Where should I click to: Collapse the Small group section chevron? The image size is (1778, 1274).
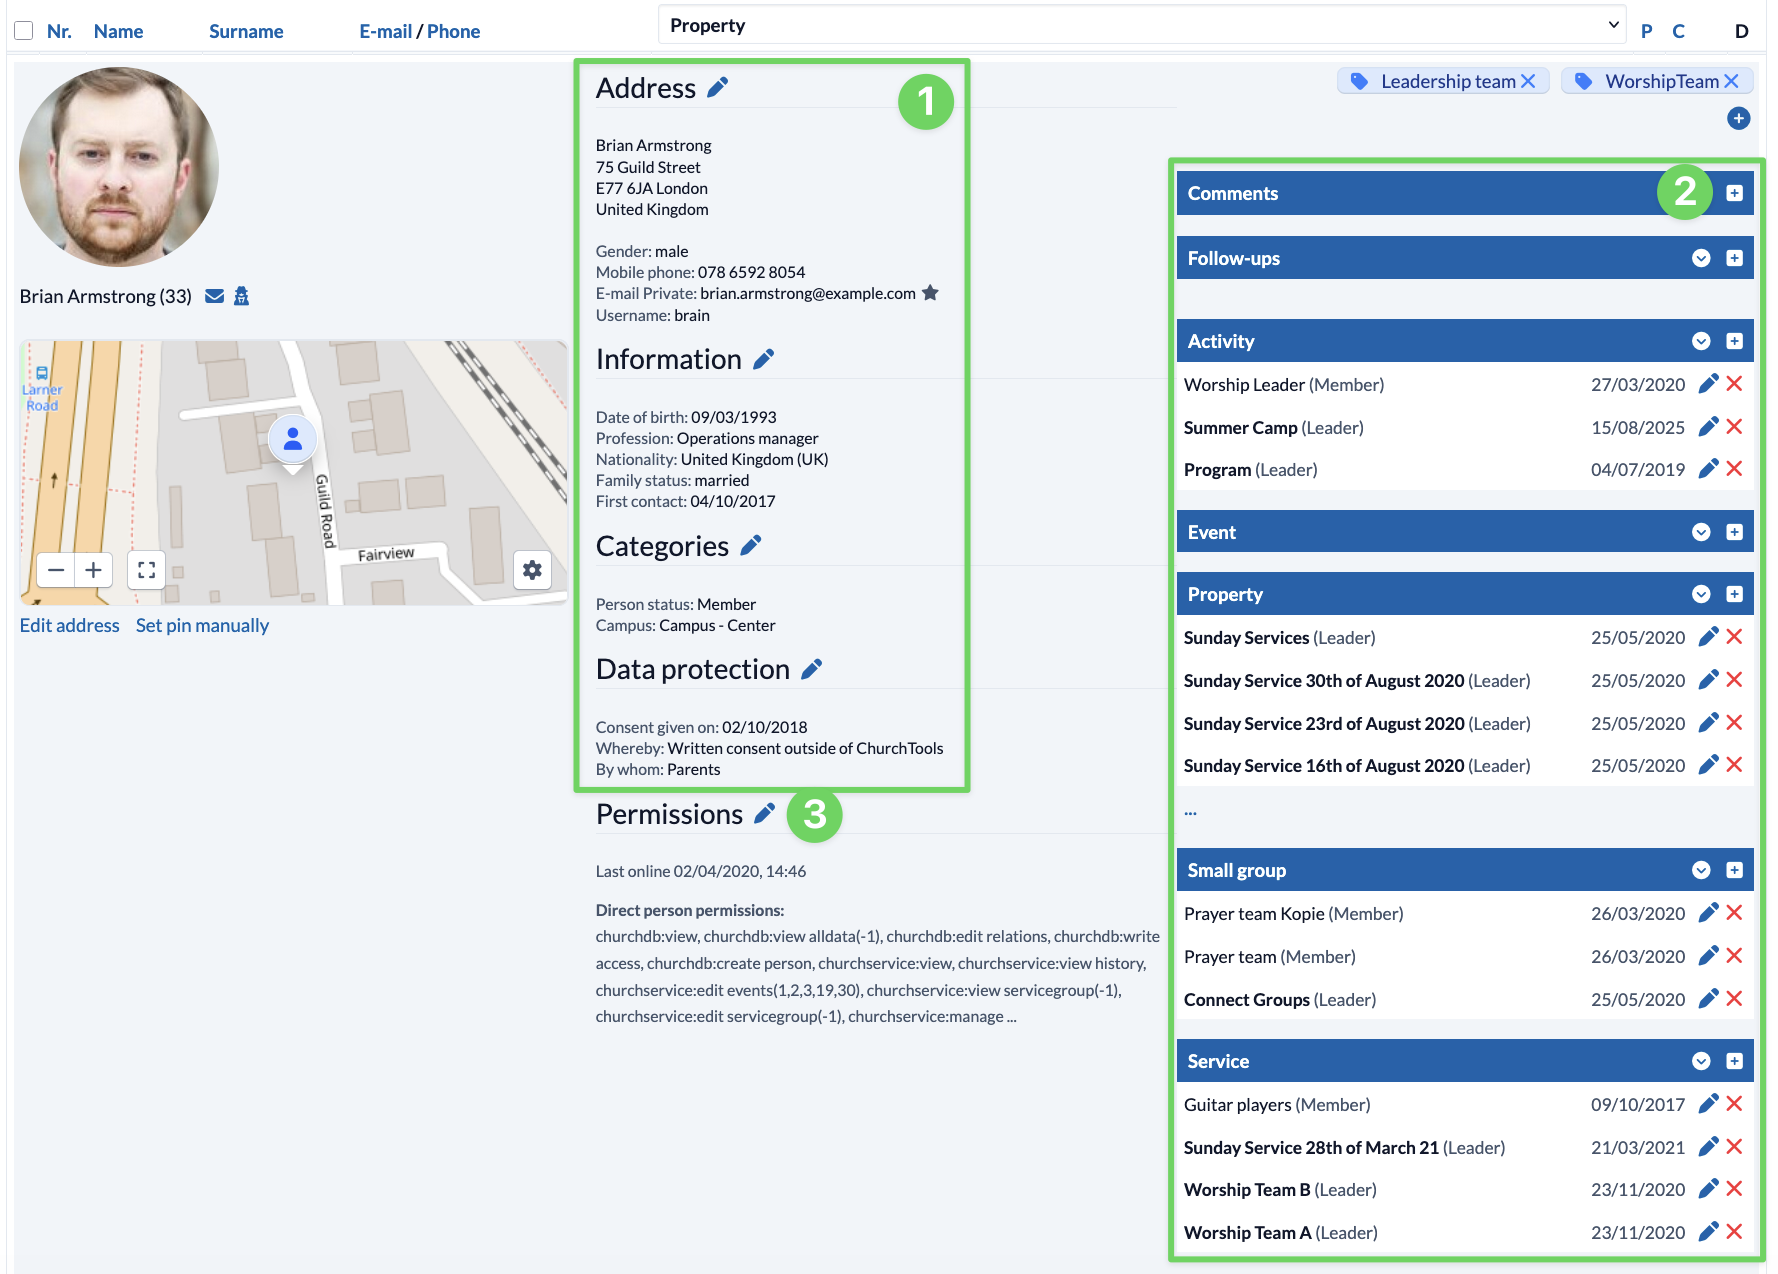[1701, 870]
